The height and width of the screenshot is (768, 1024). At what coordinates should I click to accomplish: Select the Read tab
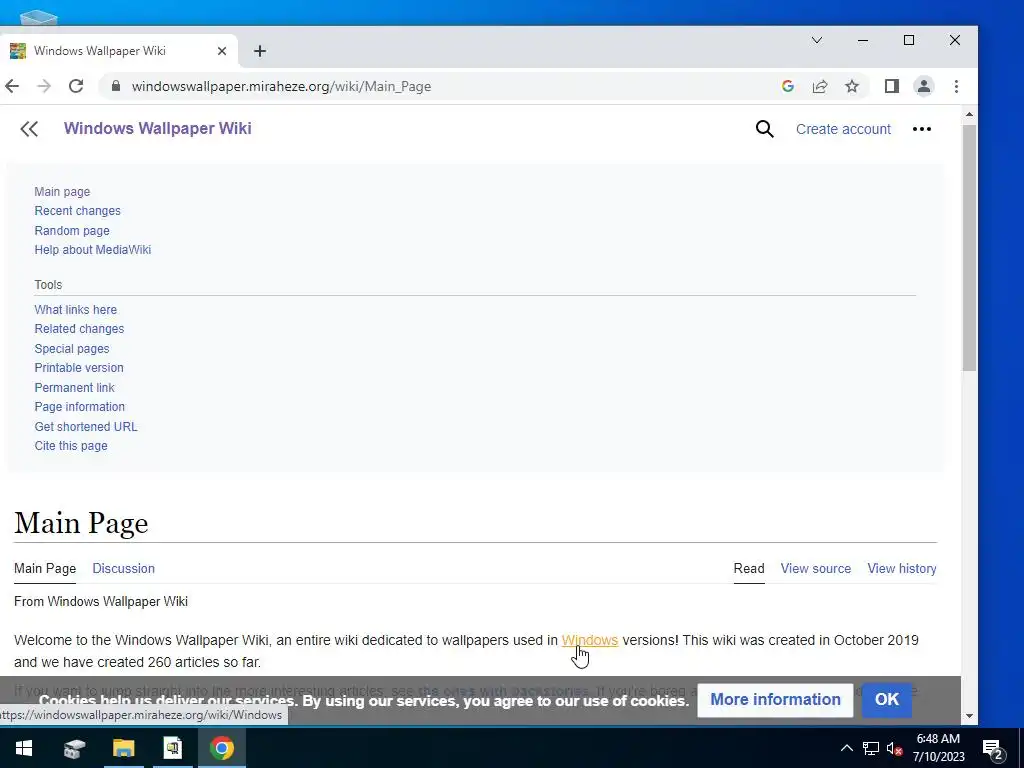point(748,568)
